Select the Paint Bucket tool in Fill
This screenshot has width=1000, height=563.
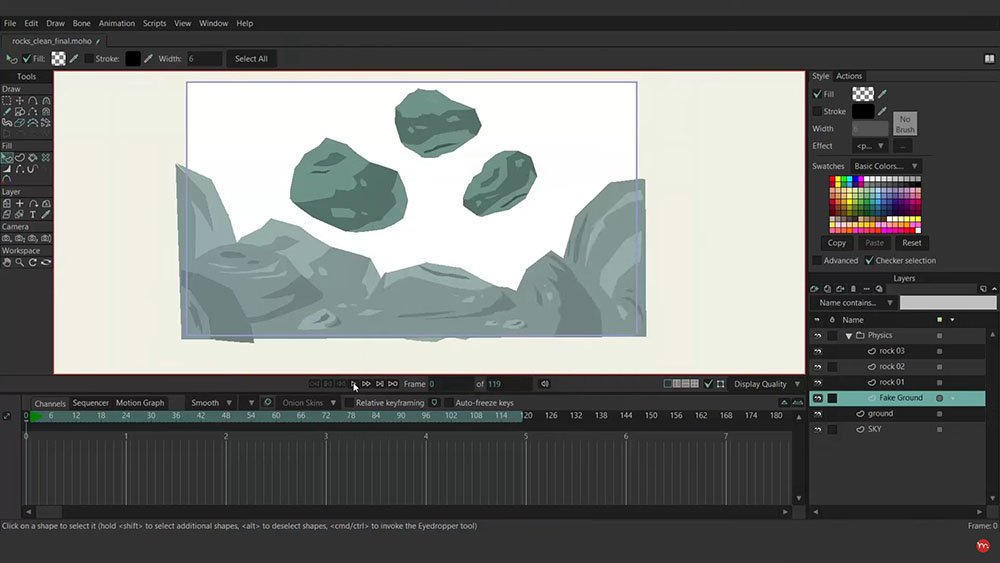point(33,157)
